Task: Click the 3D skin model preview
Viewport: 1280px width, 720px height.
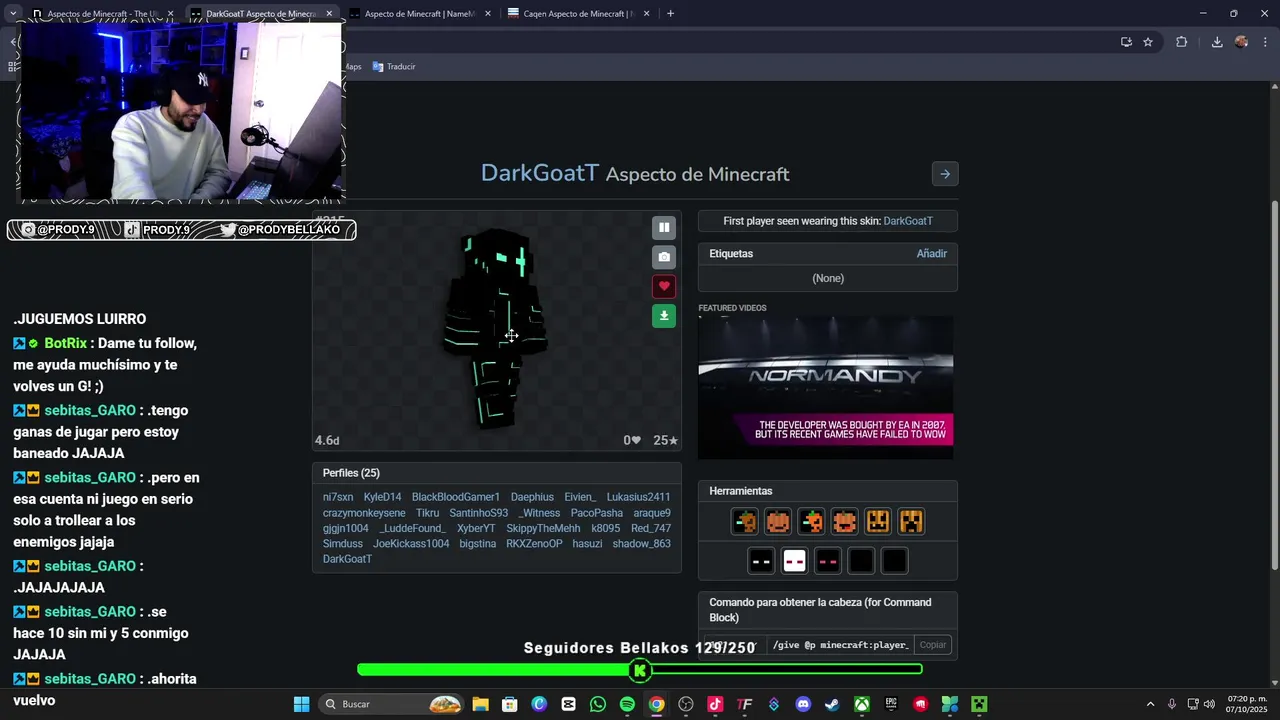Action: tap(497, 330)
